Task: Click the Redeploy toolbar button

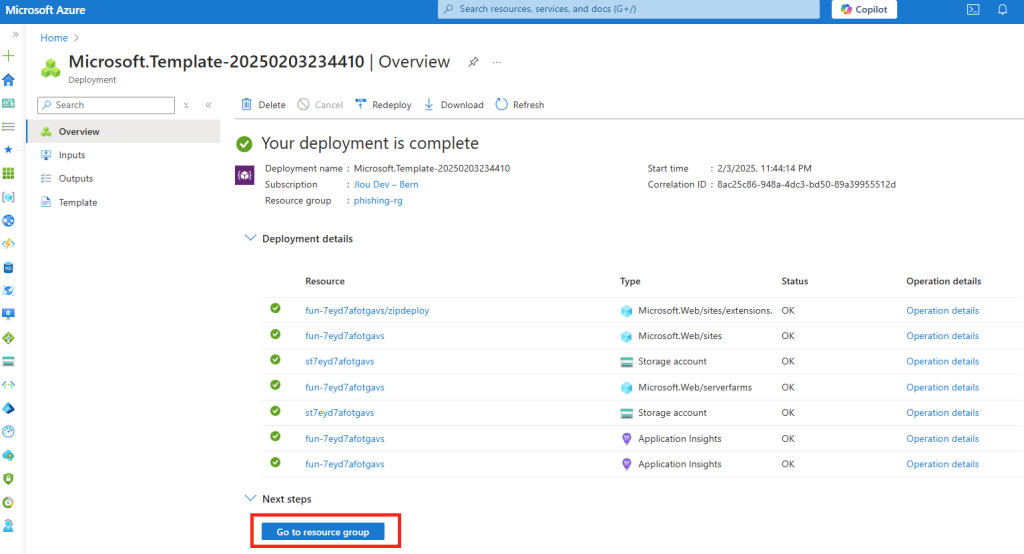Action: (383, 105)
